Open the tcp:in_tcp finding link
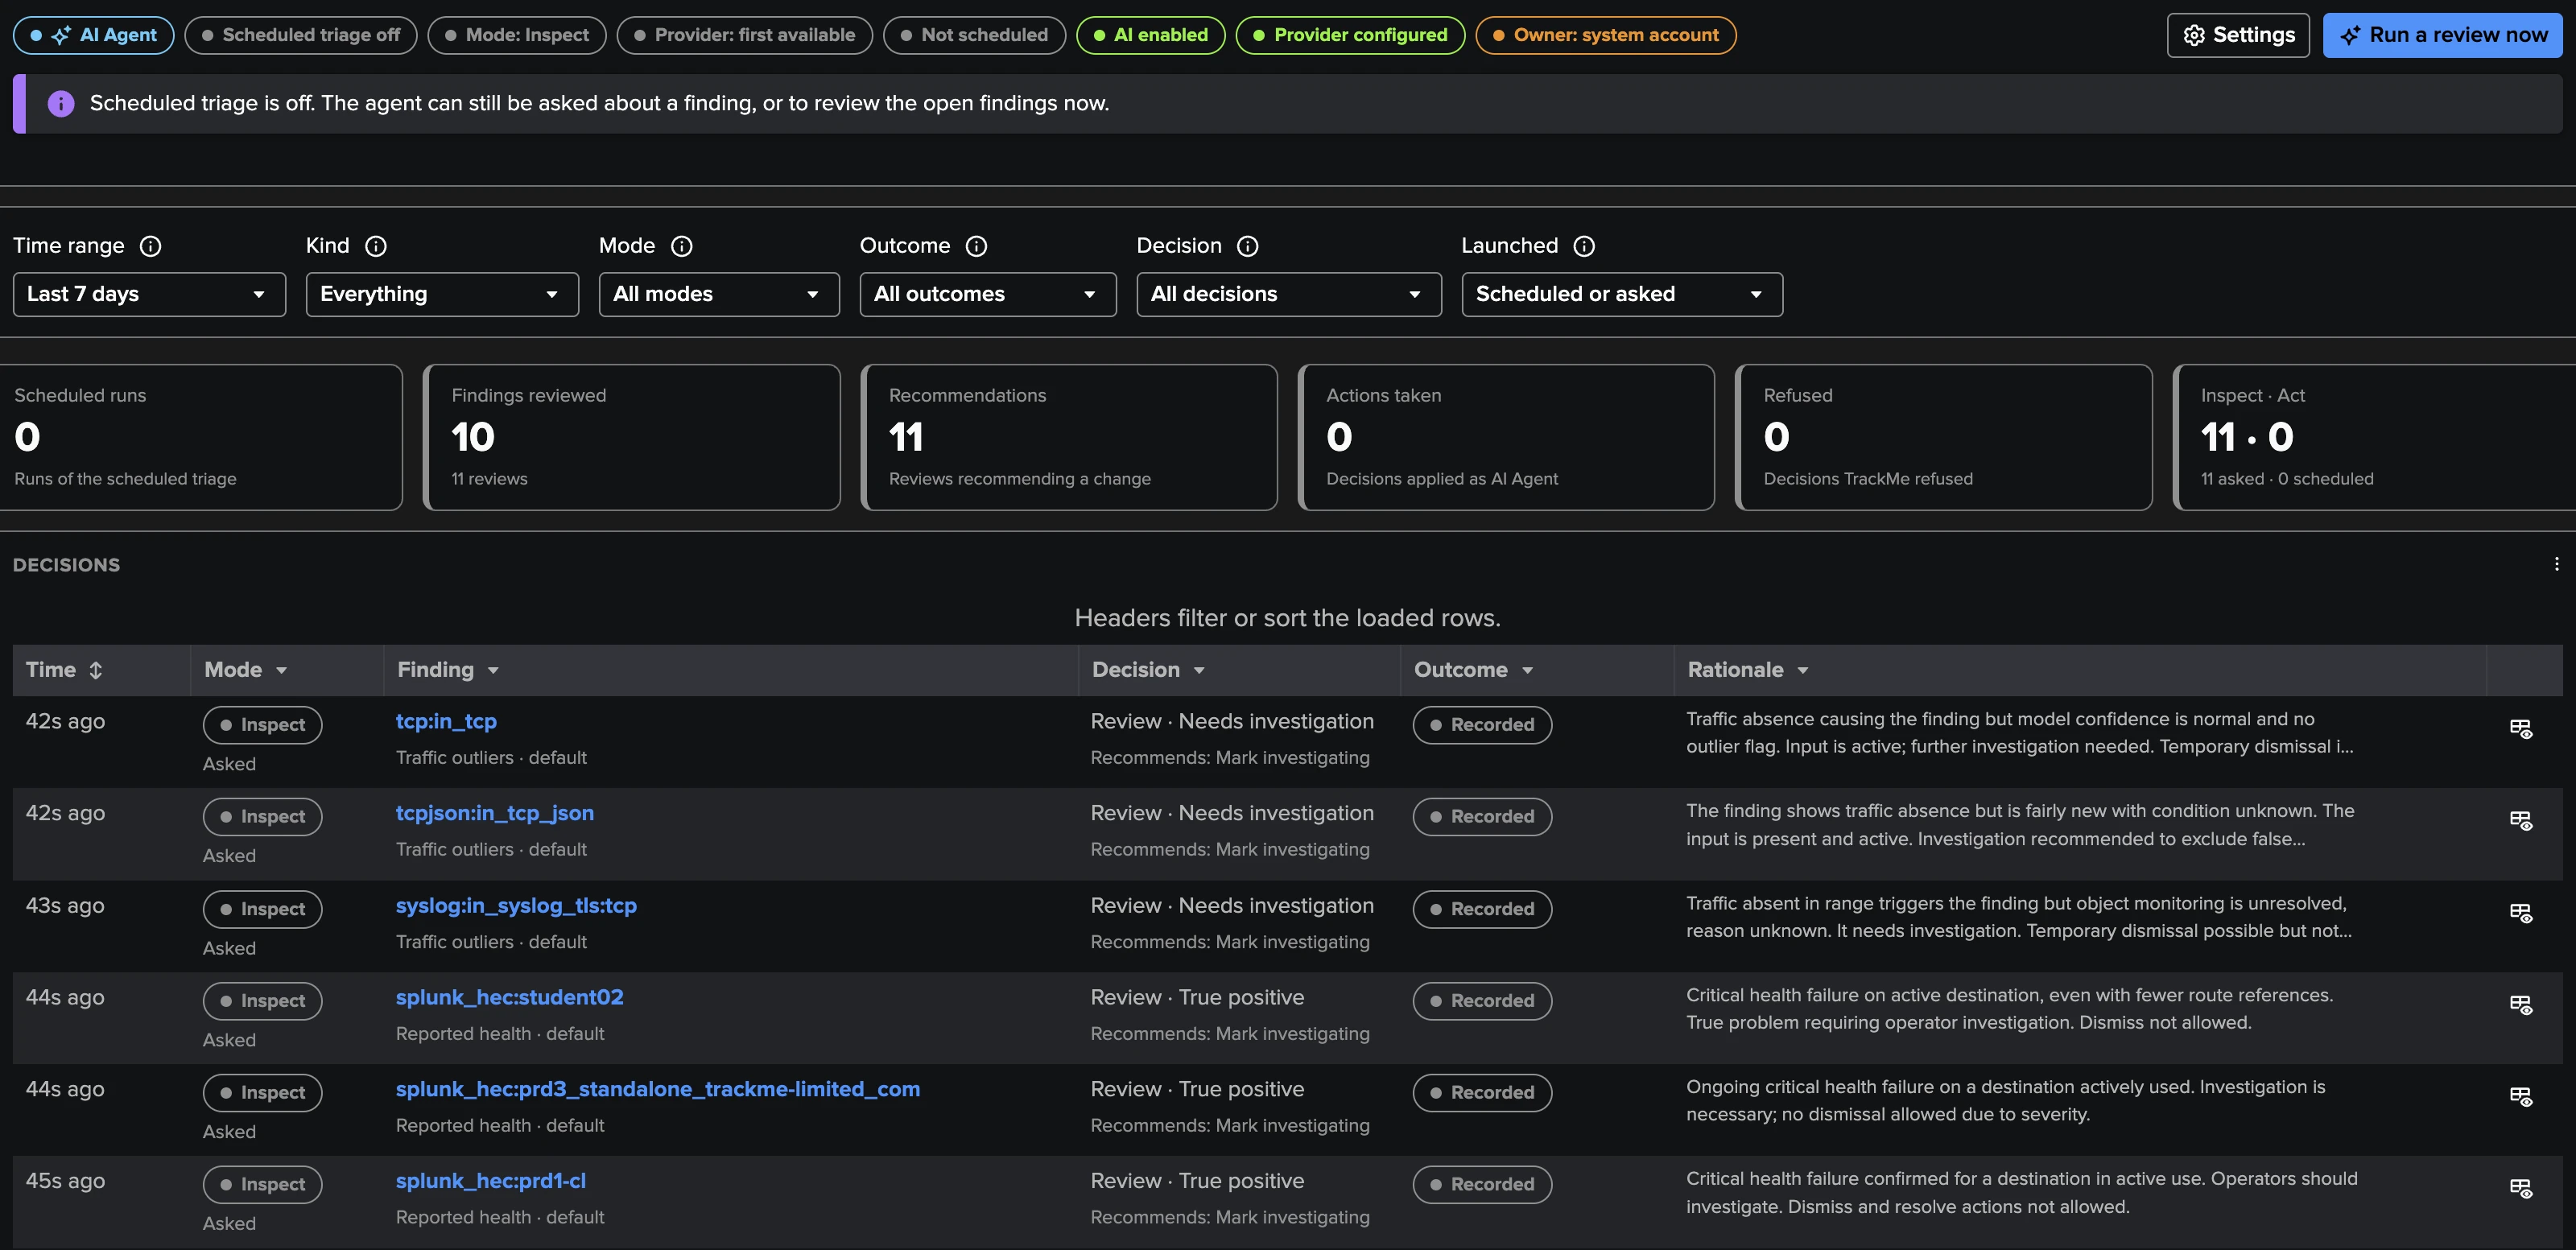 (x=446, y=722)
